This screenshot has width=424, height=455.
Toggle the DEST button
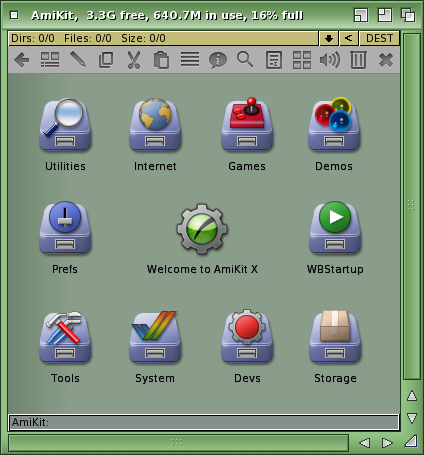pyautogui.click(x=379, y=38)
